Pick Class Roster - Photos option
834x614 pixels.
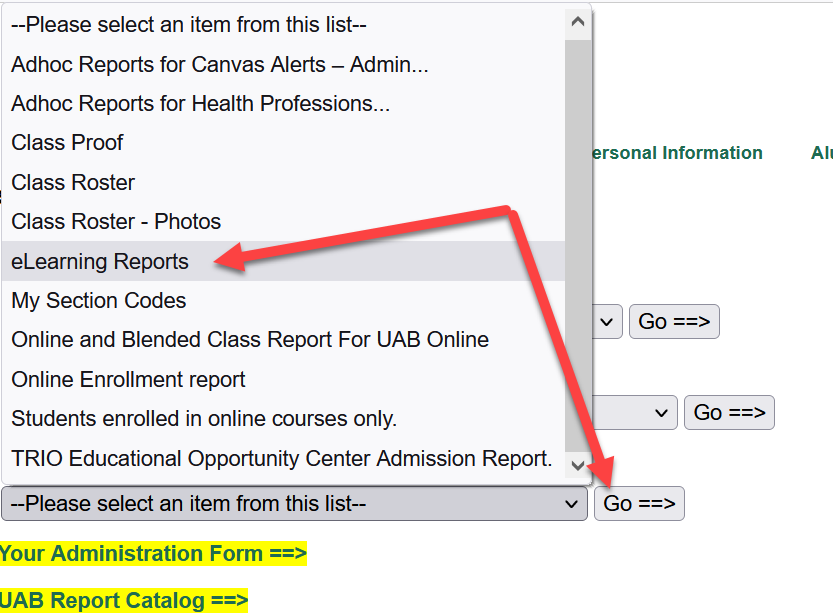116,222
